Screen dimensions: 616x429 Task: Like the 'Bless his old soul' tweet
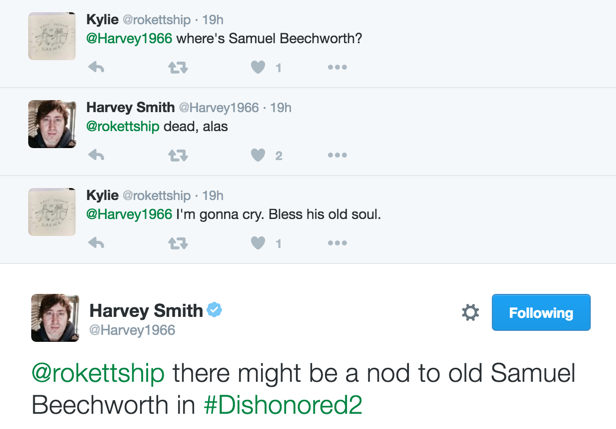[x=258, y=243]
